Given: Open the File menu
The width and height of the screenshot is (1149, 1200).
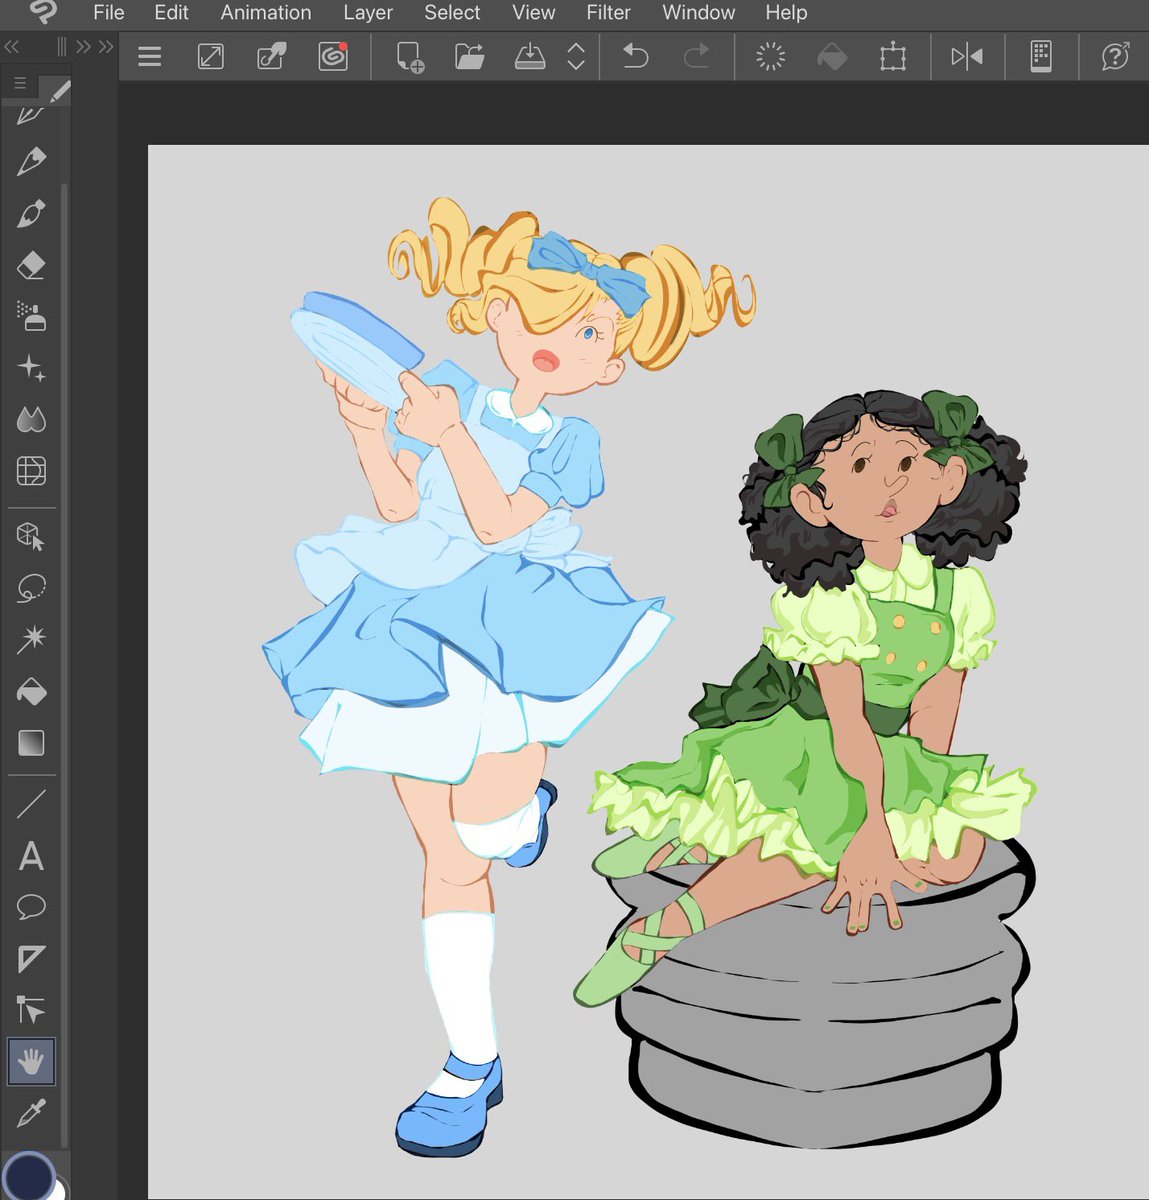Looking at the screenshot, I should tap(108, 13).
